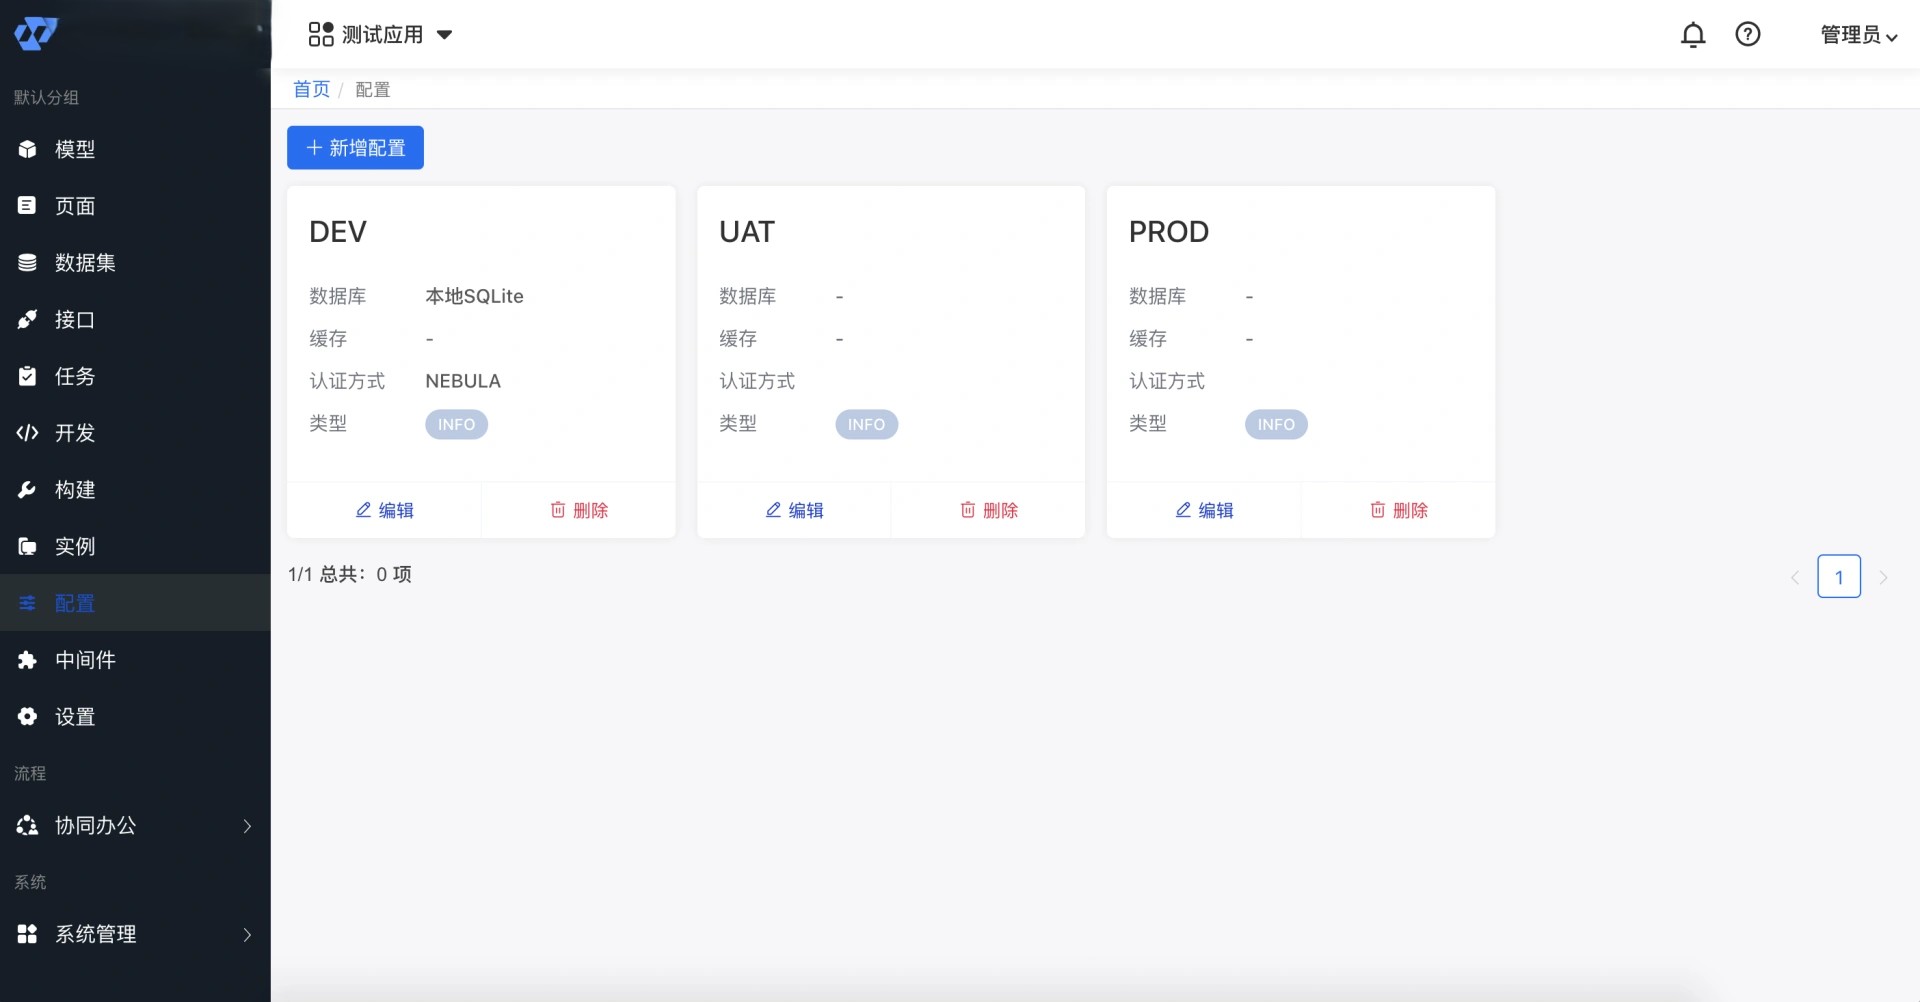Click pencil icon on UAT card

(x=773, y=510)
